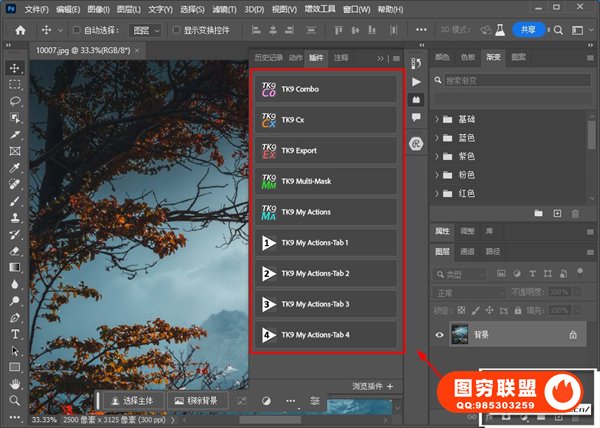
Task: Launch the TK9 Multi-Mask plugin
Action: 326,181
